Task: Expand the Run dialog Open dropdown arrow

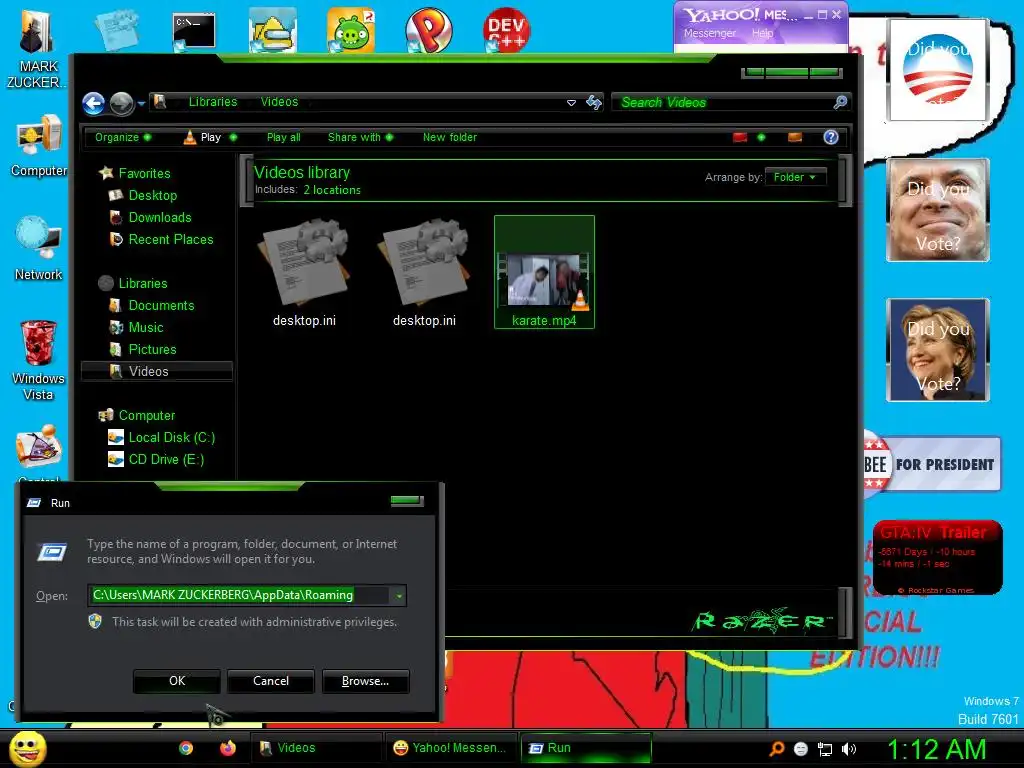Action: click(398, 596)
